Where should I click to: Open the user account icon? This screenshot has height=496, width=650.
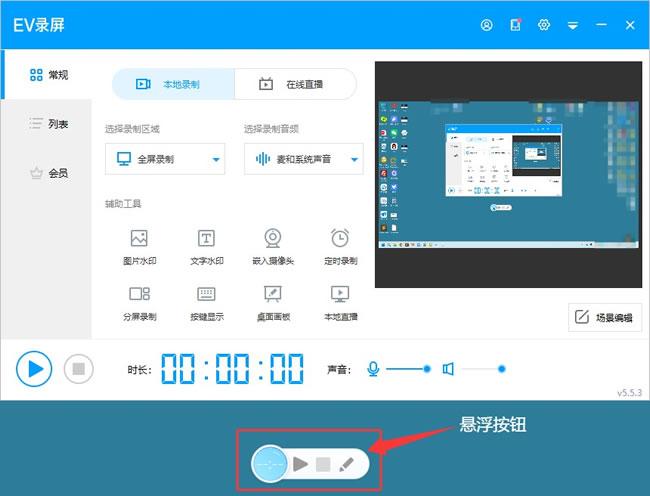click(x=486, y=25)
